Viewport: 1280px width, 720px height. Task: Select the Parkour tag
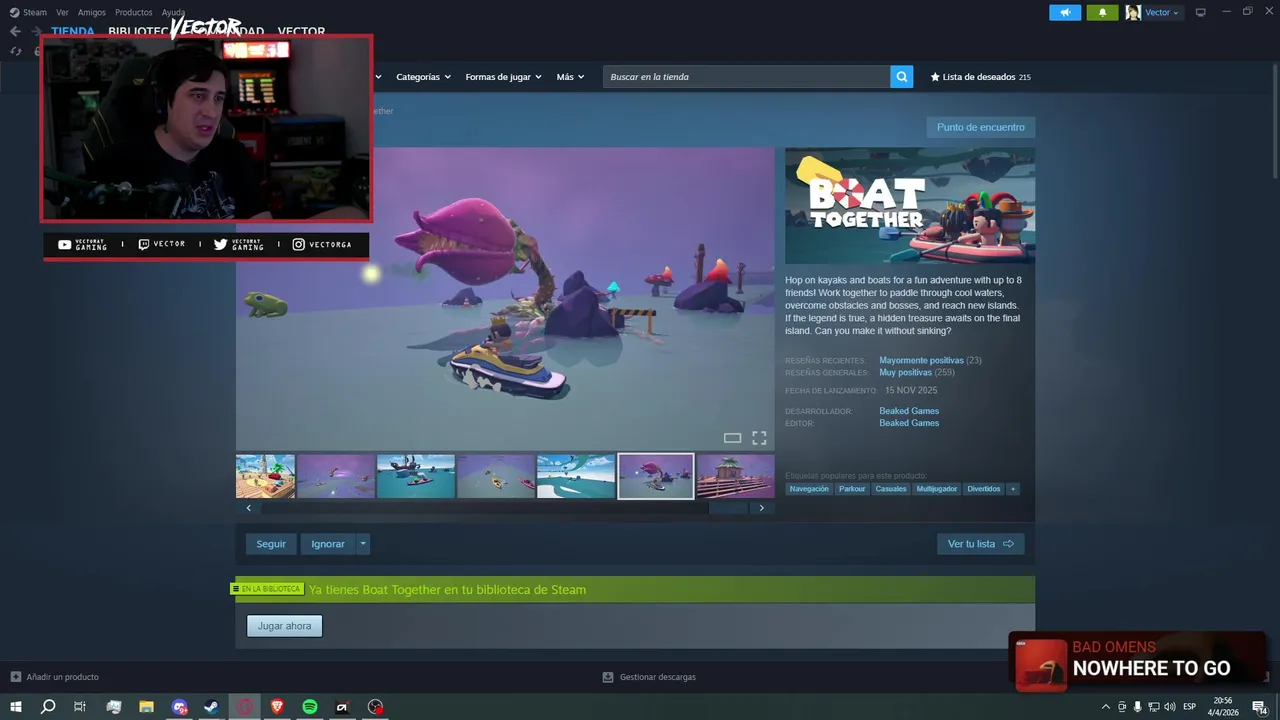tap(852, 489)
